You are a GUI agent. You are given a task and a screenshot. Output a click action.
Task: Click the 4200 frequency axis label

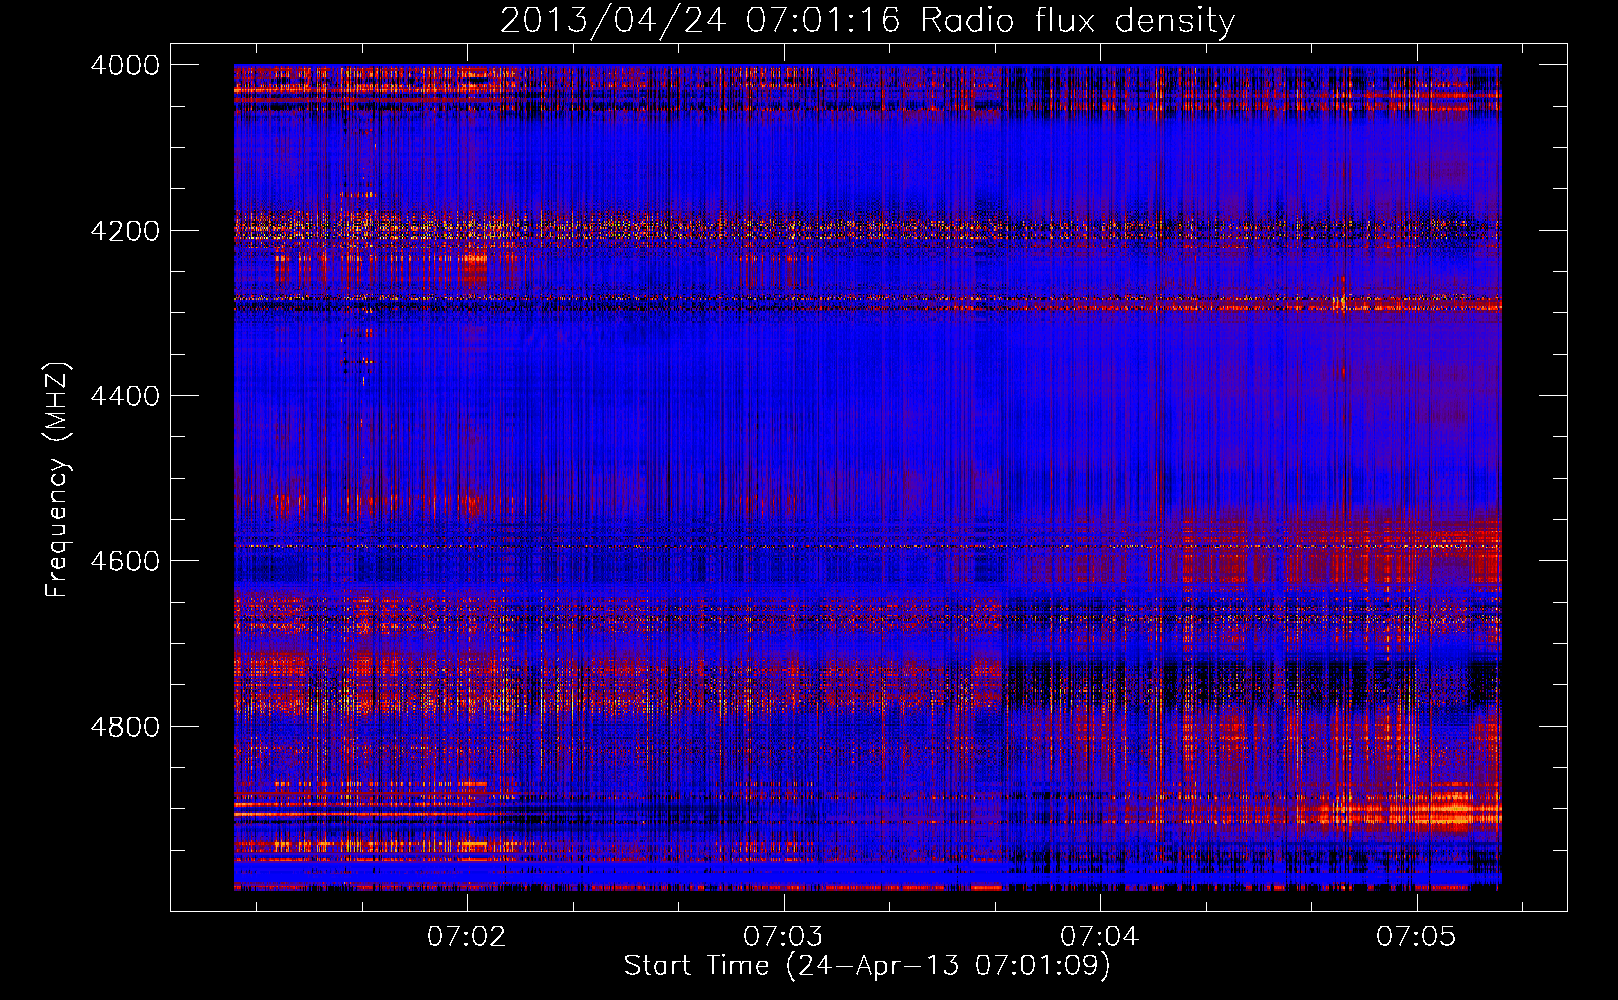tap(125, 231)
